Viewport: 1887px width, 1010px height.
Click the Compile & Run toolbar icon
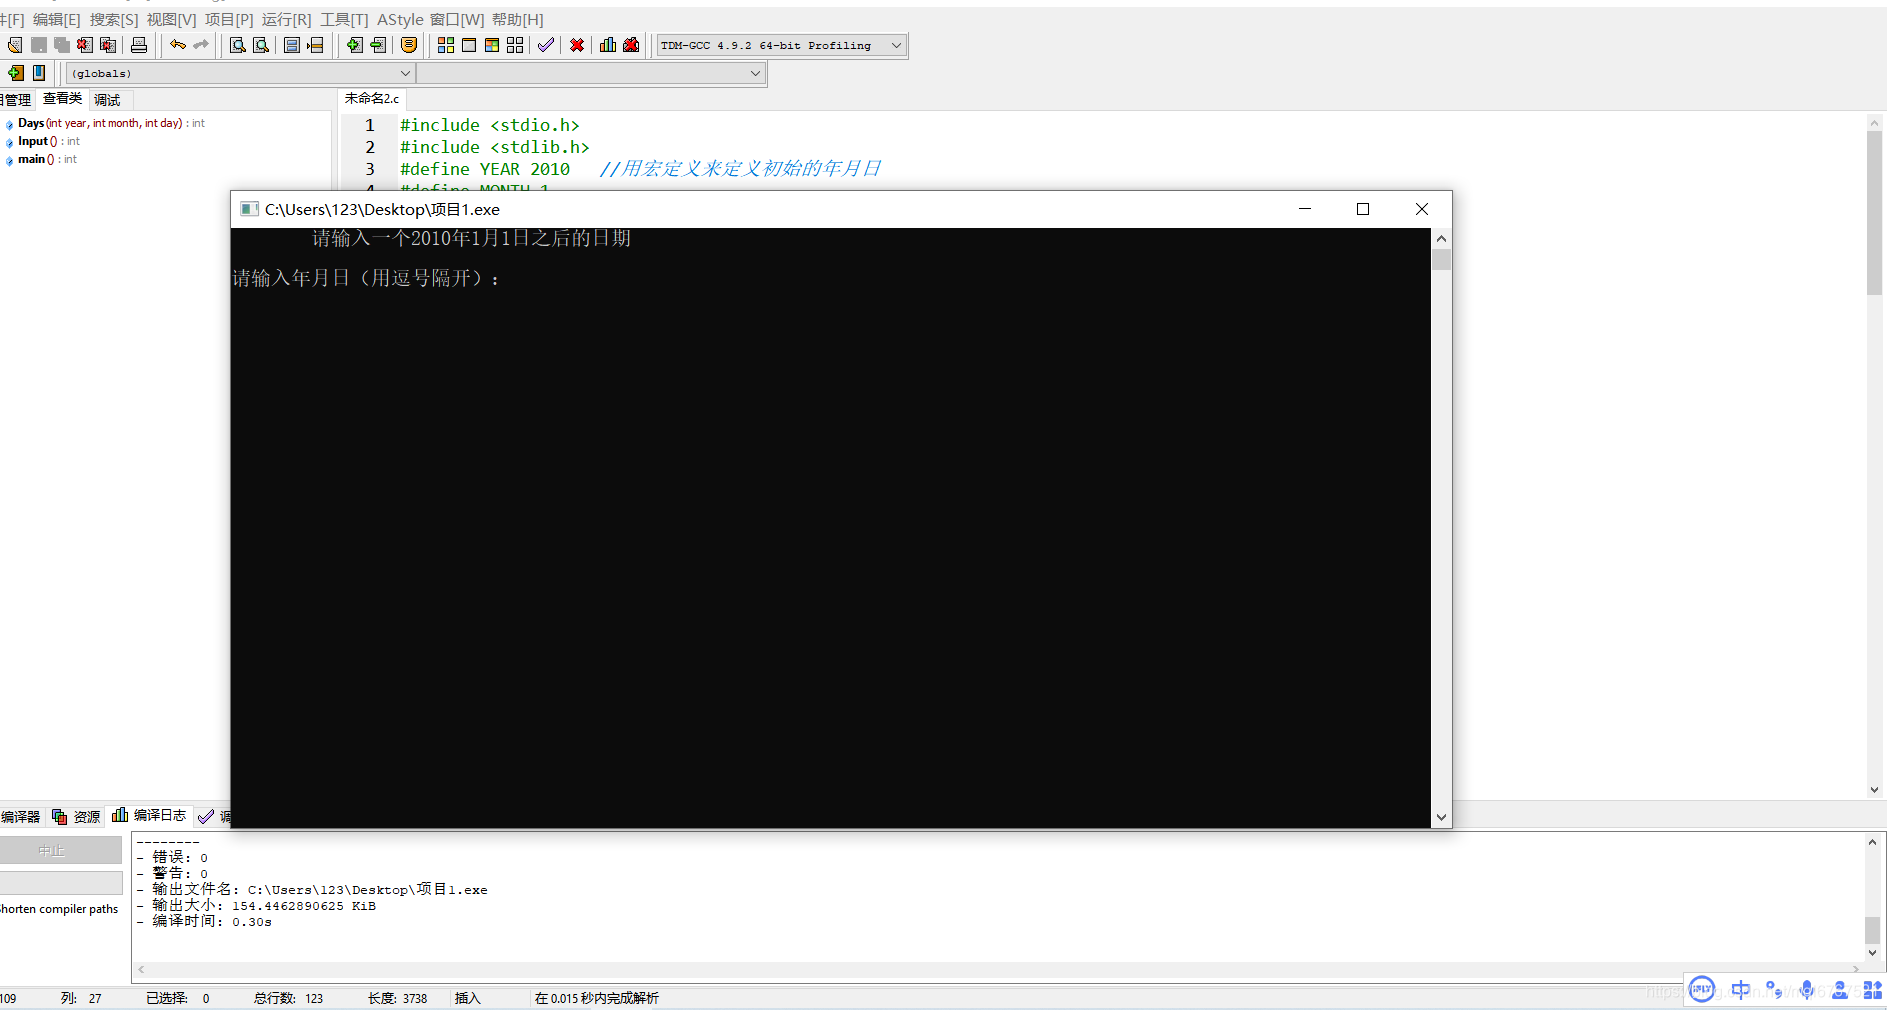pos(492,45)
